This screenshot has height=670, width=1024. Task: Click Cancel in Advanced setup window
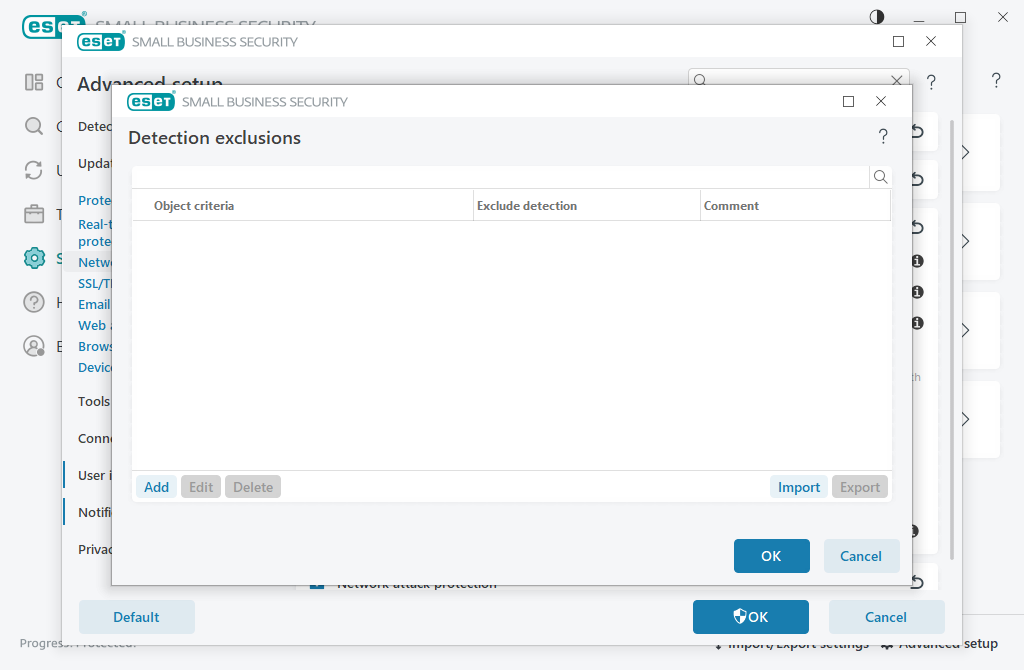coord(886,617)
